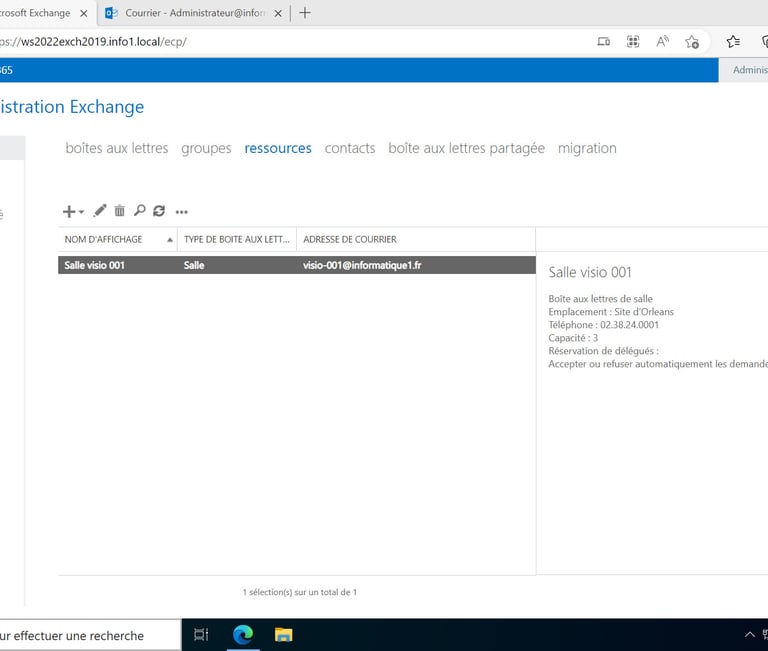
Task: Click the Windows search box in taskbar
Action: pyautogui.click(x=90, y=636)
